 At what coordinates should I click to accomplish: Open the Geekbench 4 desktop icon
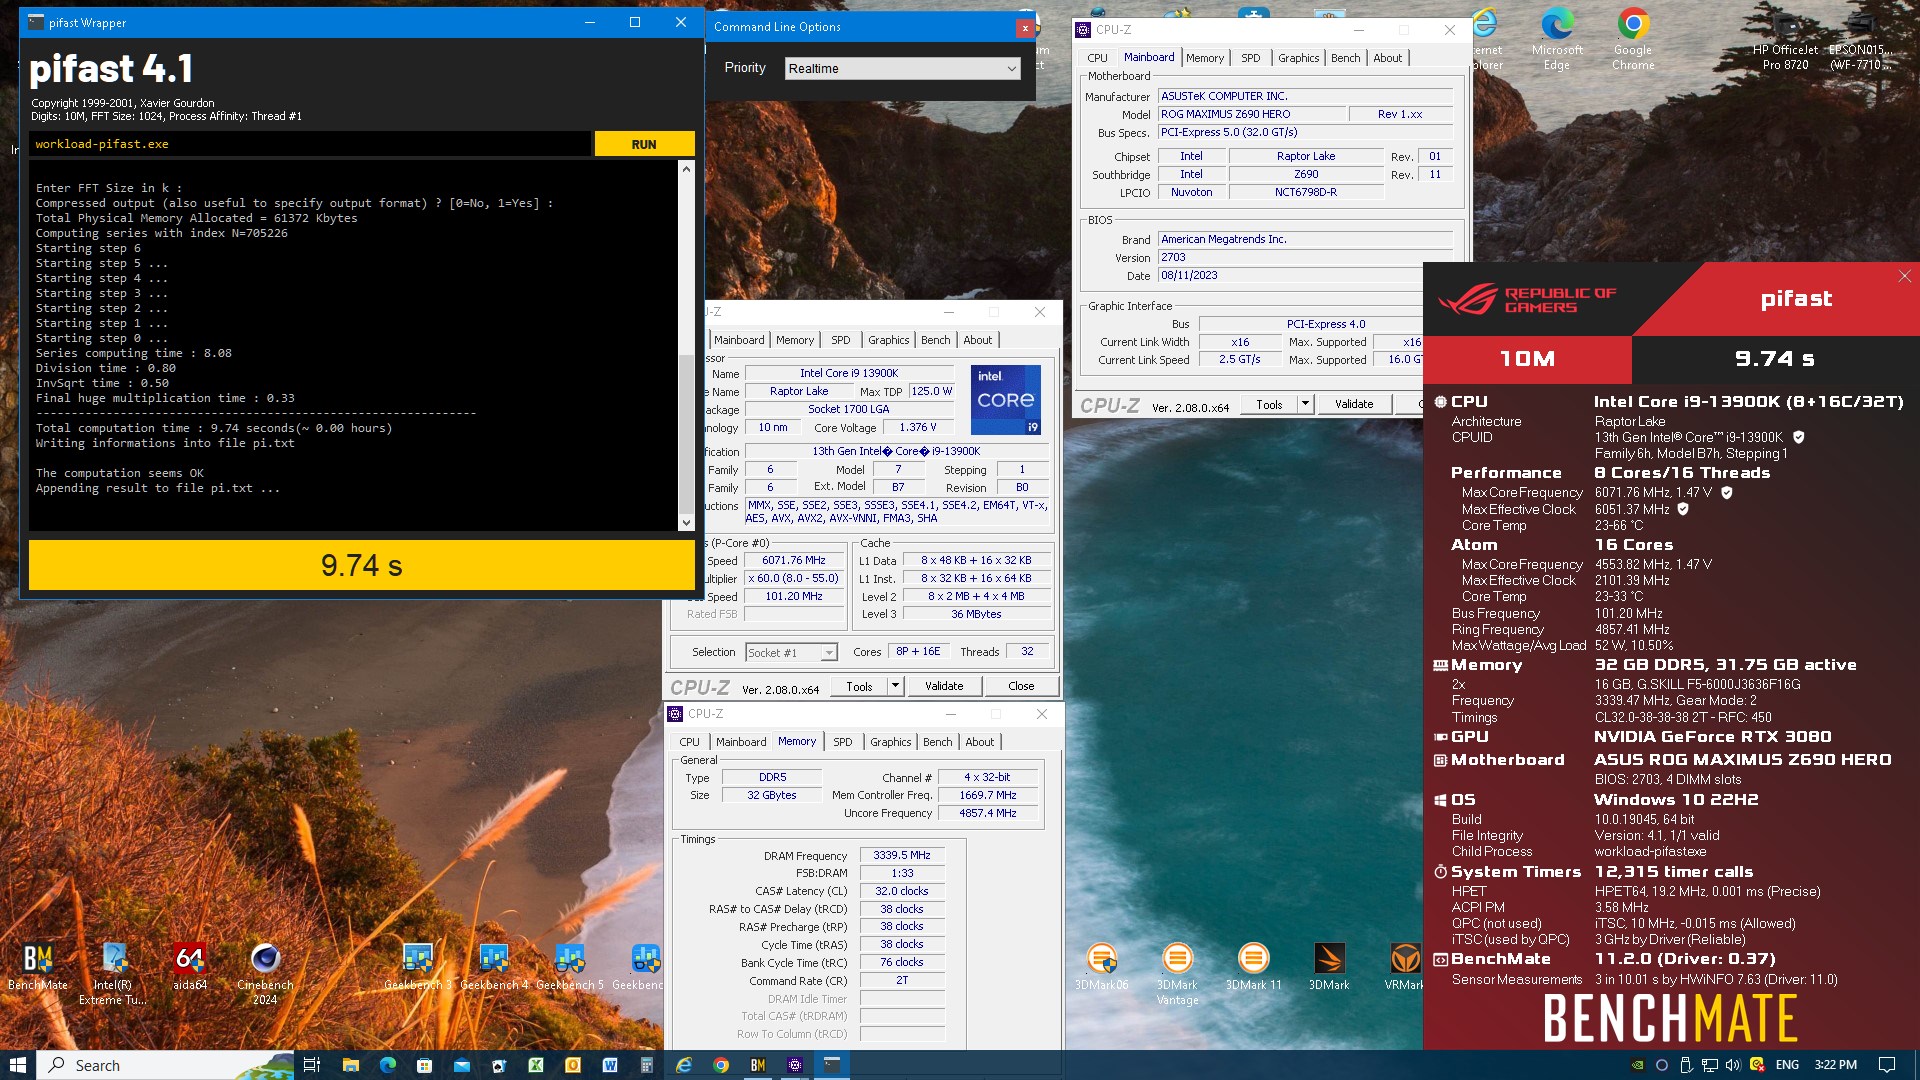coord(494,966)
